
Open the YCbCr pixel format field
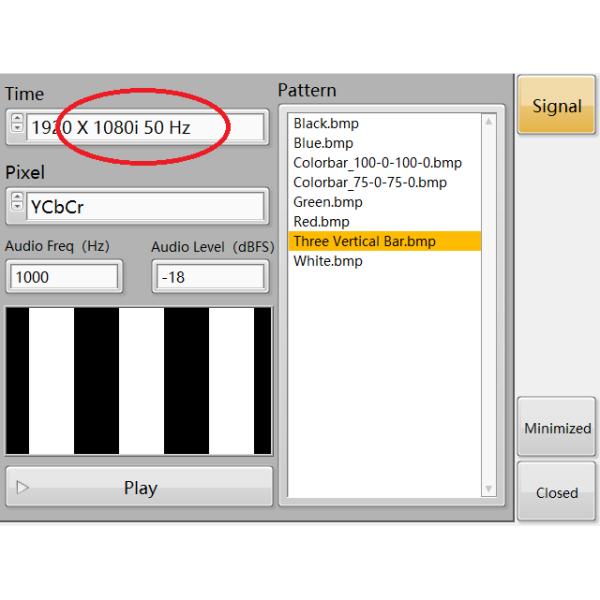pyautogui.click(x=145, y=207)
